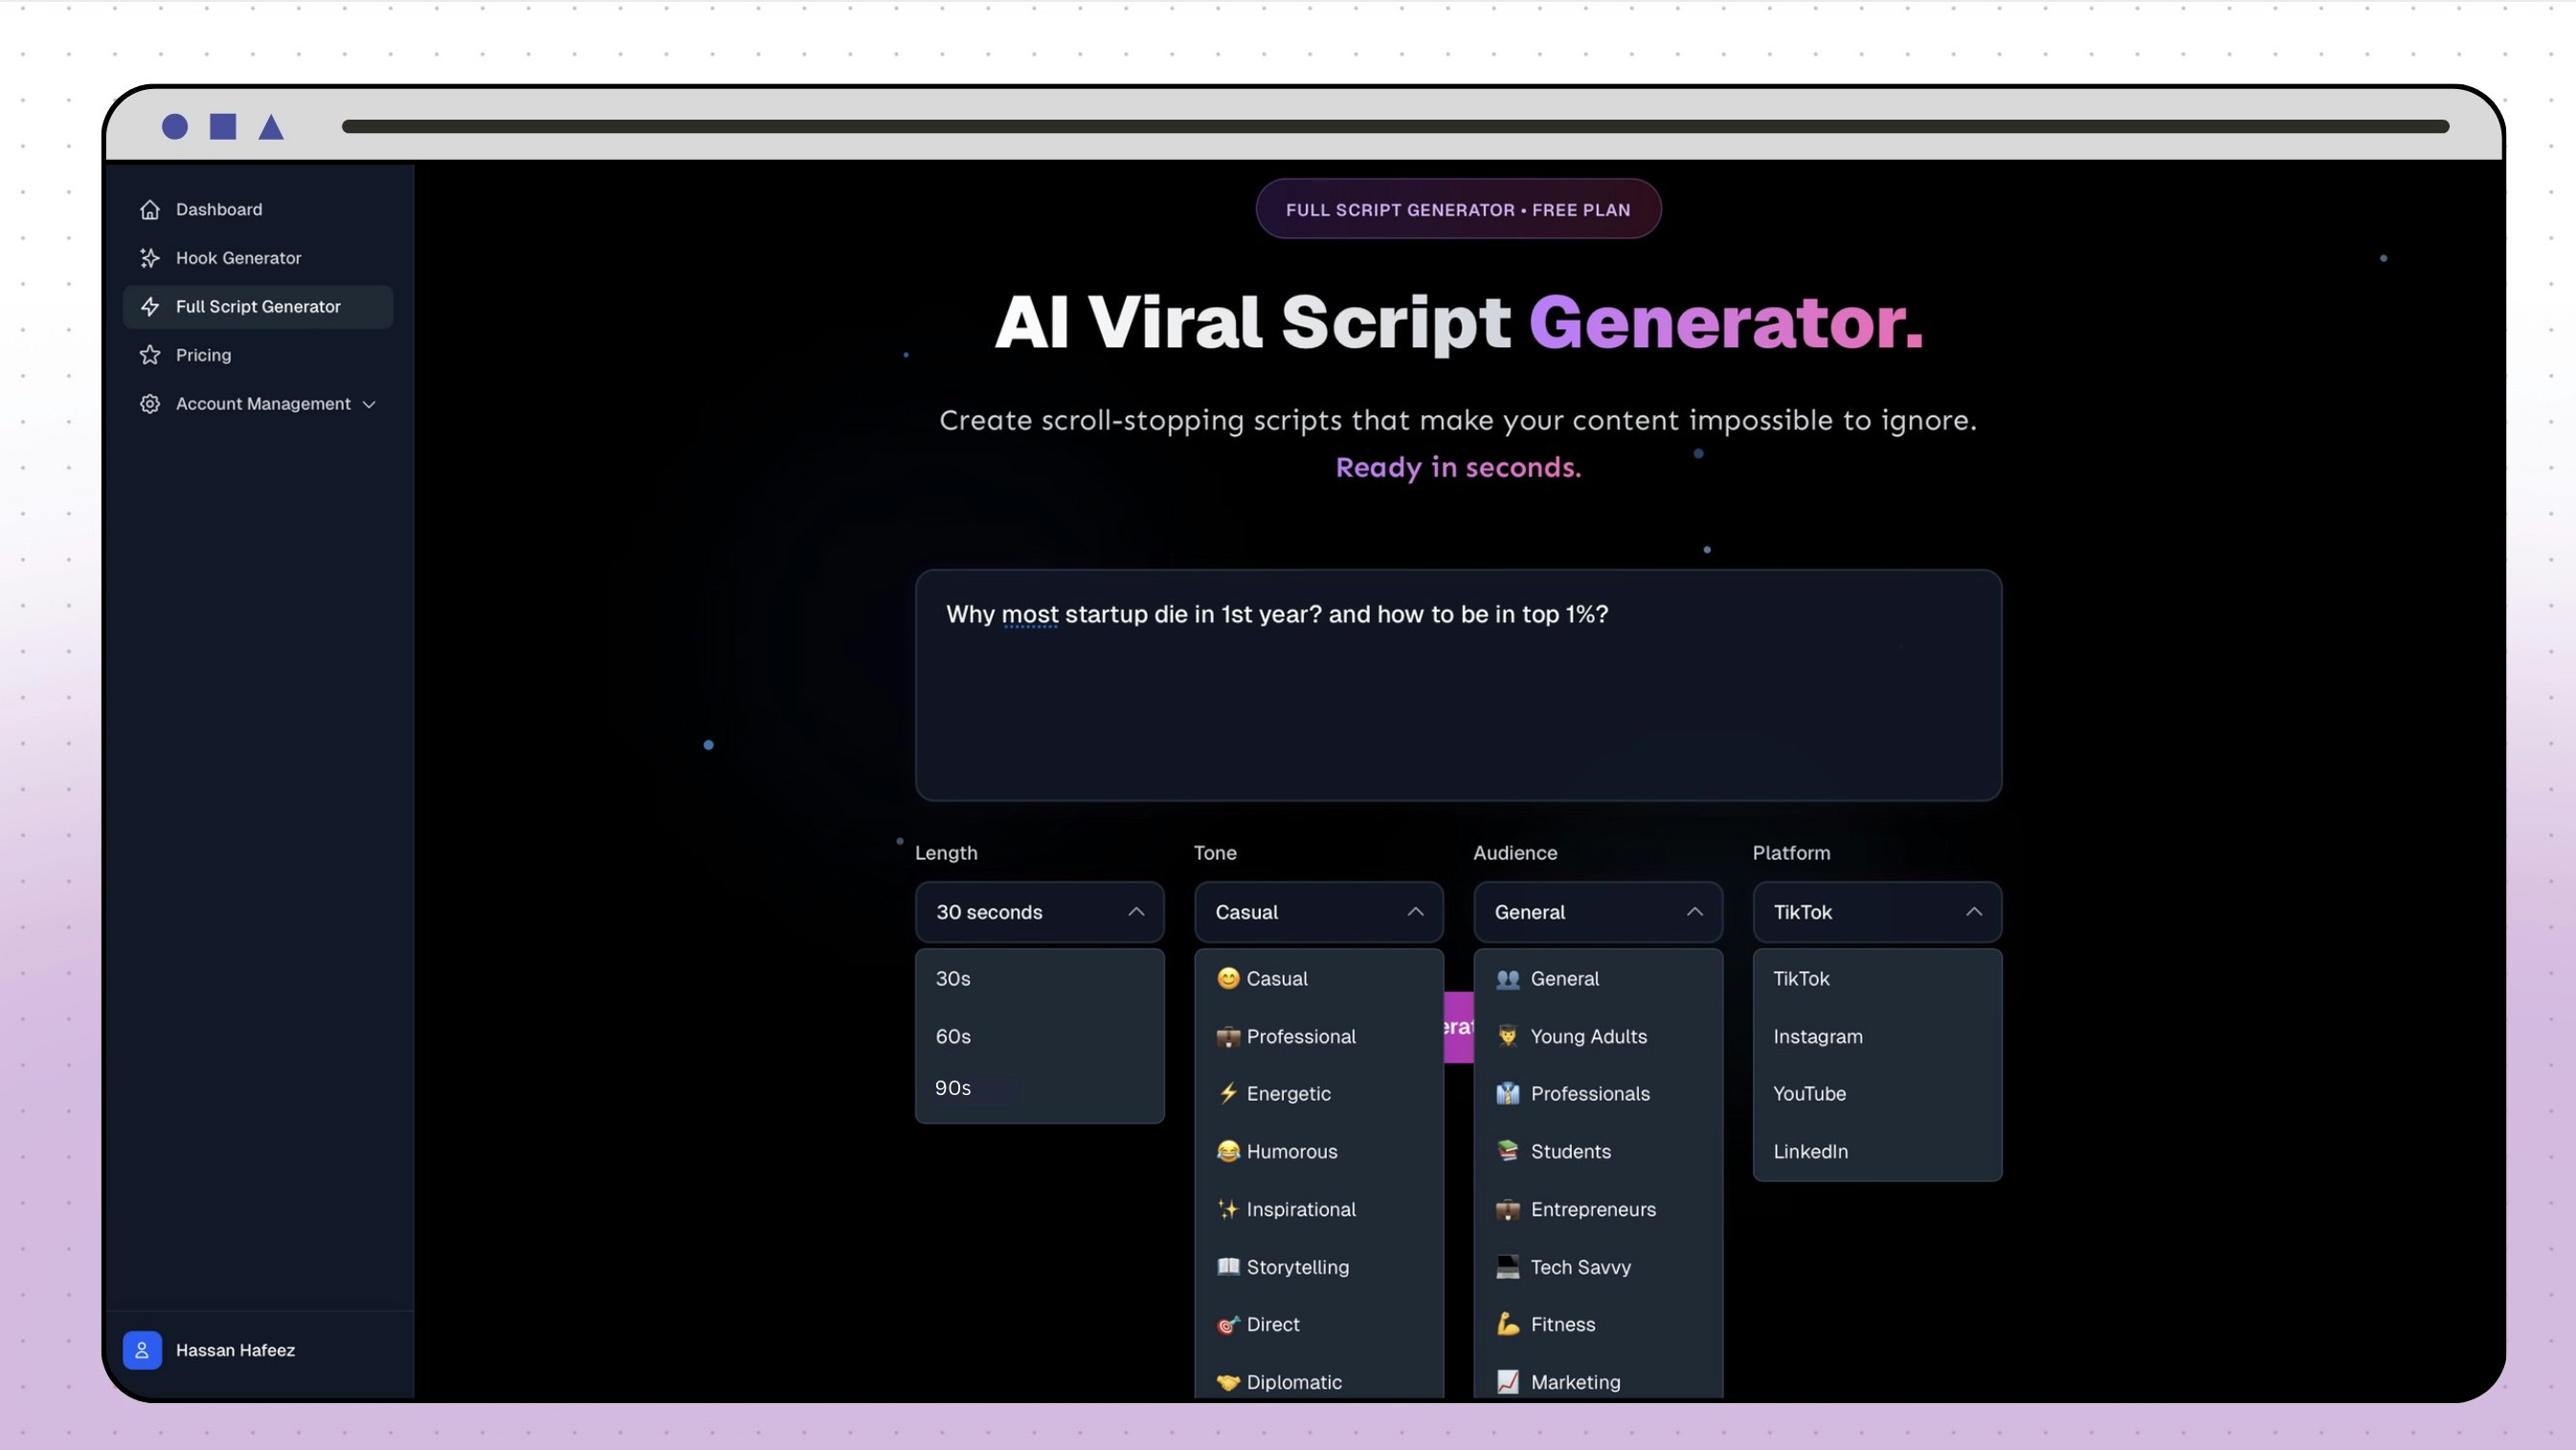Pick Entrepreneurs from the audience list
The height and width of the screenshot is (1450, 2576).
point(1592,1209)
